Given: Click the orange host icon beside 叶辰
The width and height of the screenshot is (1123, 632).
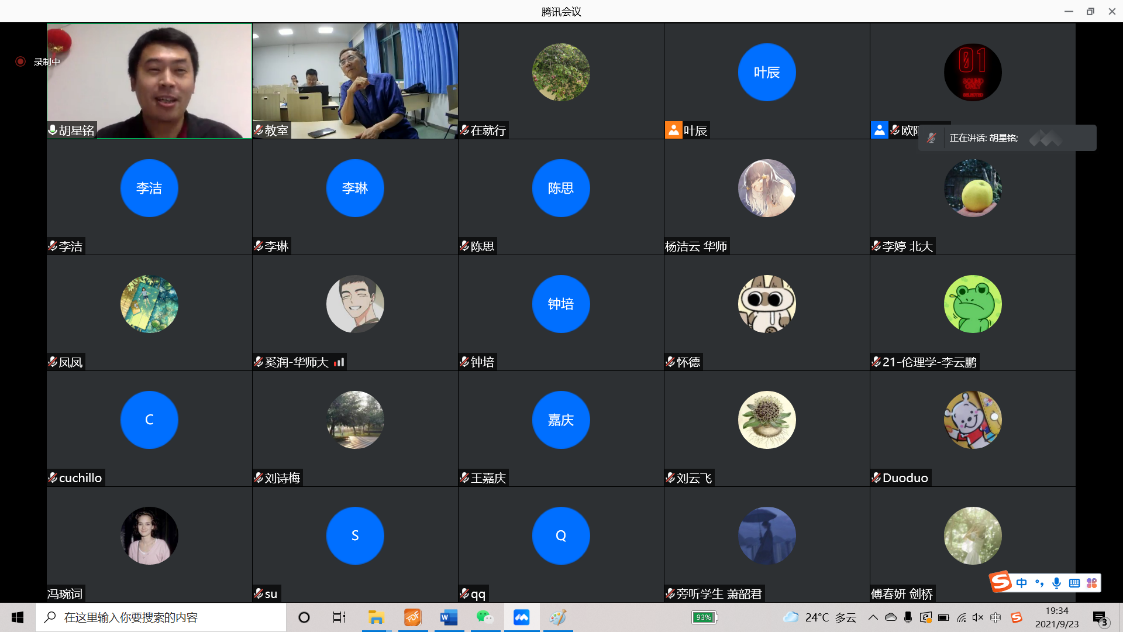Looking at the screenshot, I should point(673,130).
